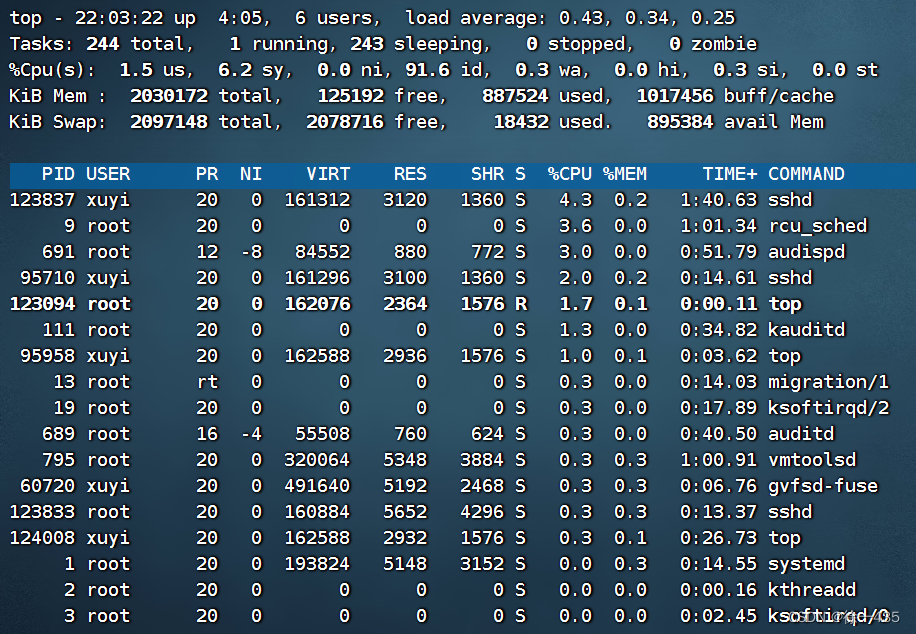Click the %MEM column header
Viewport: 916px width, 634px height.
coord(624,174)
